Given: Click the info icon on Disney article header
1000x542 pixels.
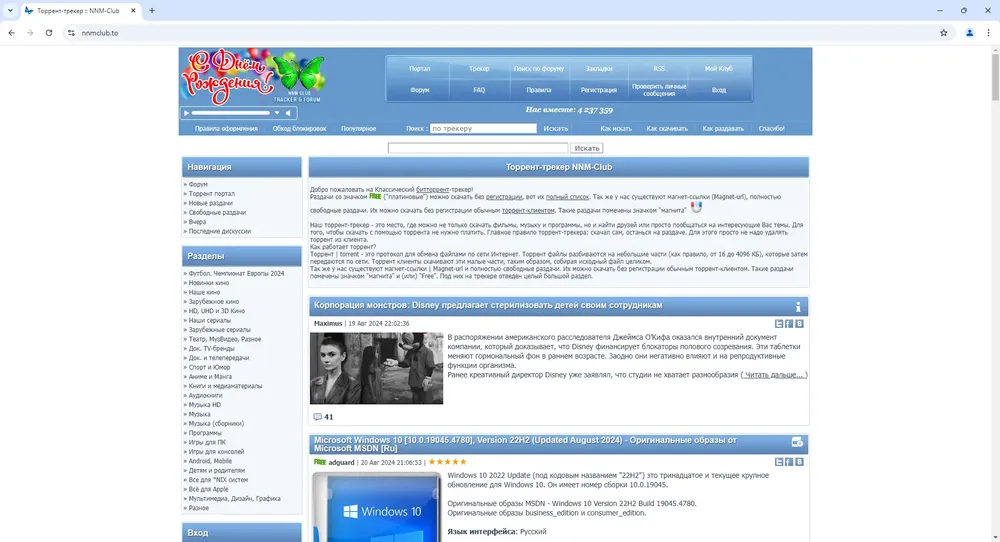Looking at the screenshot, I should coord(798,307).
